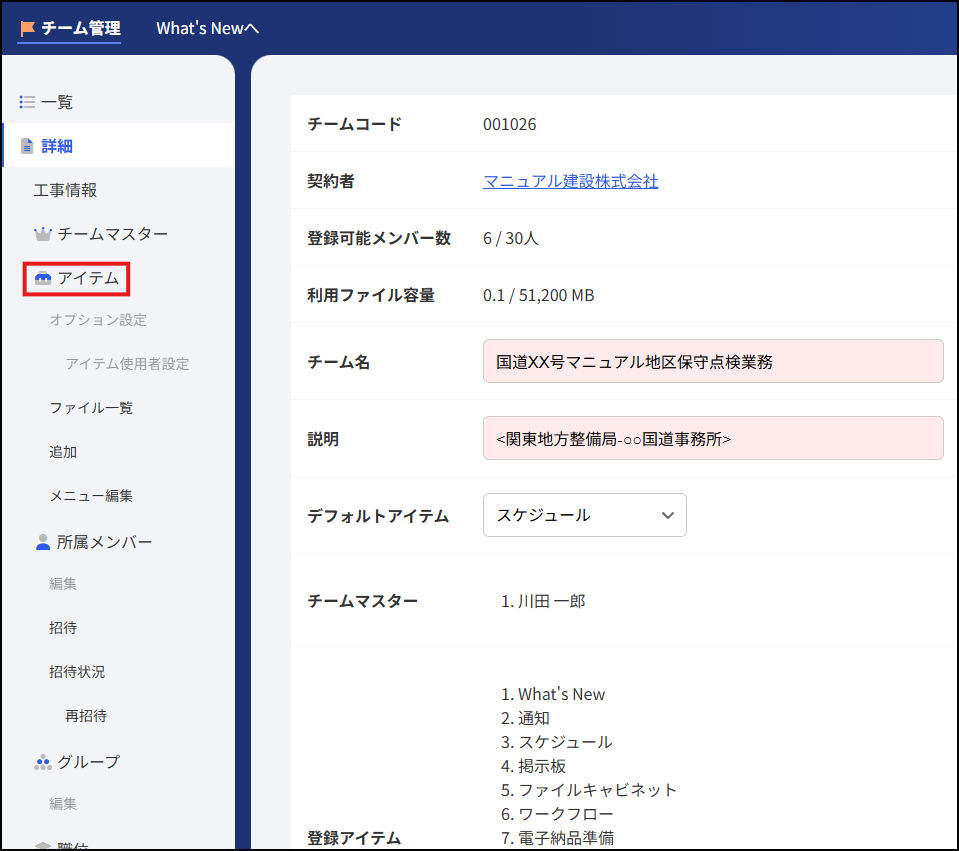Open the デフォルトアイテム dropdown
The image size is (959, 851).
point(585,515)
